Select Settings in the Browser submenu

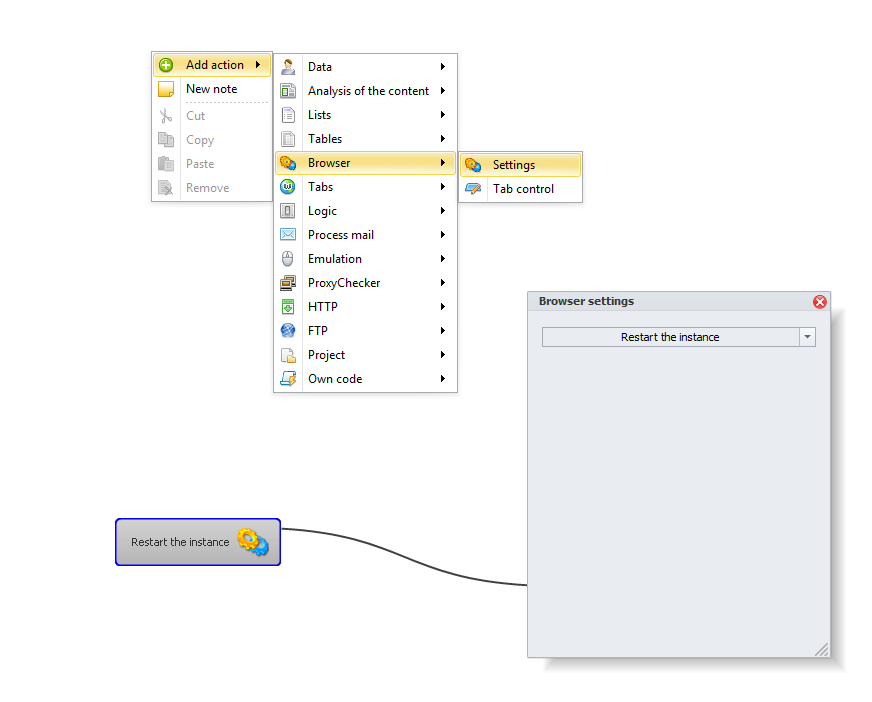521,165
